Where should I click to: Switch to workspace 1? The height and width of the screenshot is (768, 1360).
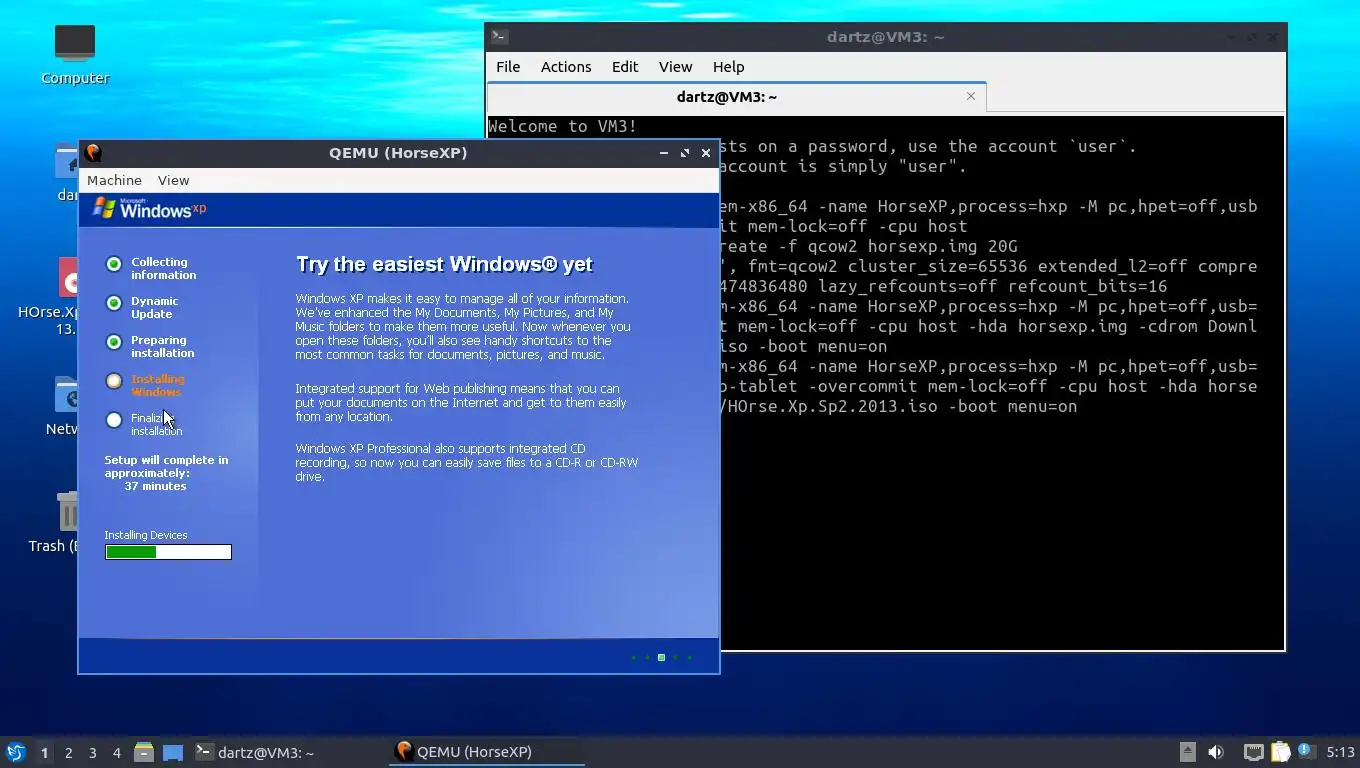pyautogui.click(x=44, y=752)
